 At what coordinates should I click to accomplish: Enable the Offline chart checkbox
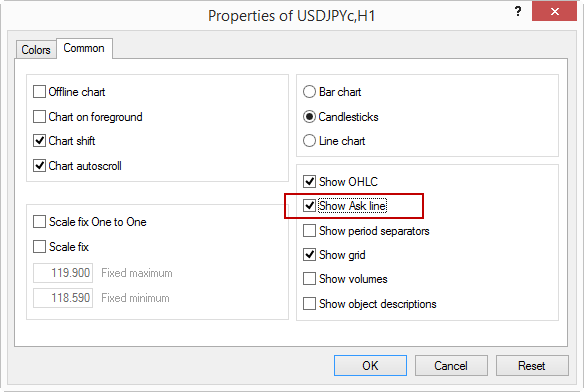coord(39,92)
